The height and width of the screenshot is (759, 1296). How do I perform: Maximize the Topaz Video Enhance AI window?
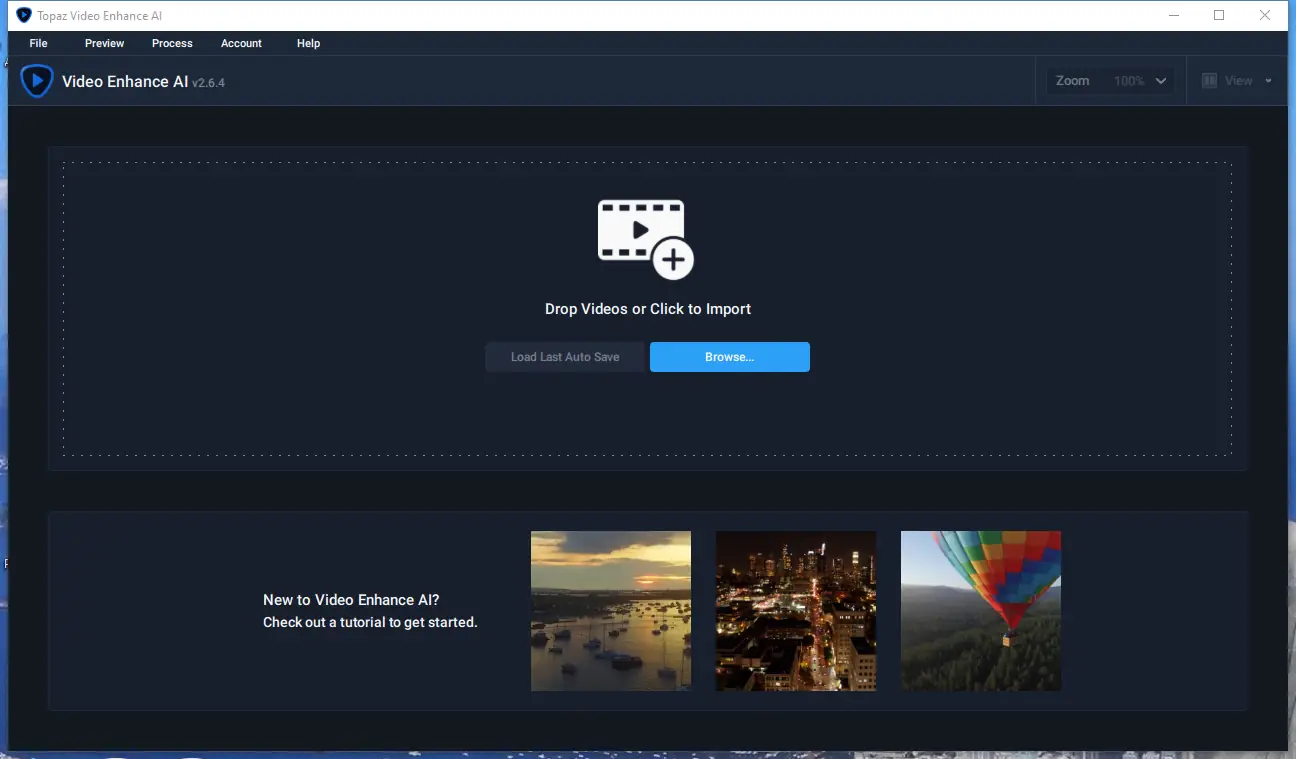point(1219,15)
